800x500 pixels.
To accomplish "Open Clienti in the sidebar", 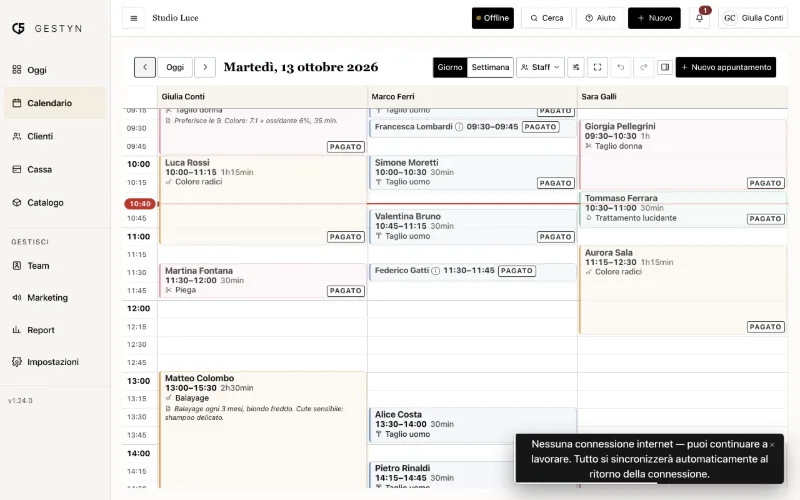I will 55,136.
